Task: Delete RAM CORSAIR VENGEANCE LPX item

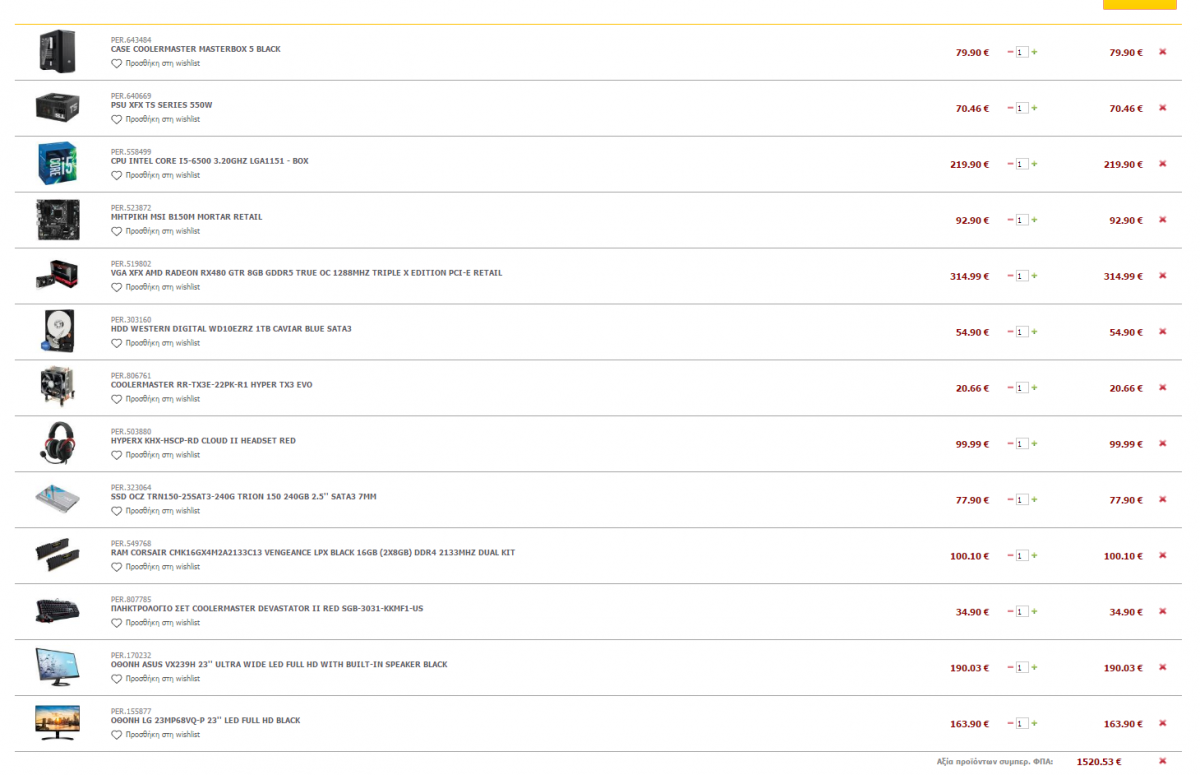Action: pos(1162,556)
